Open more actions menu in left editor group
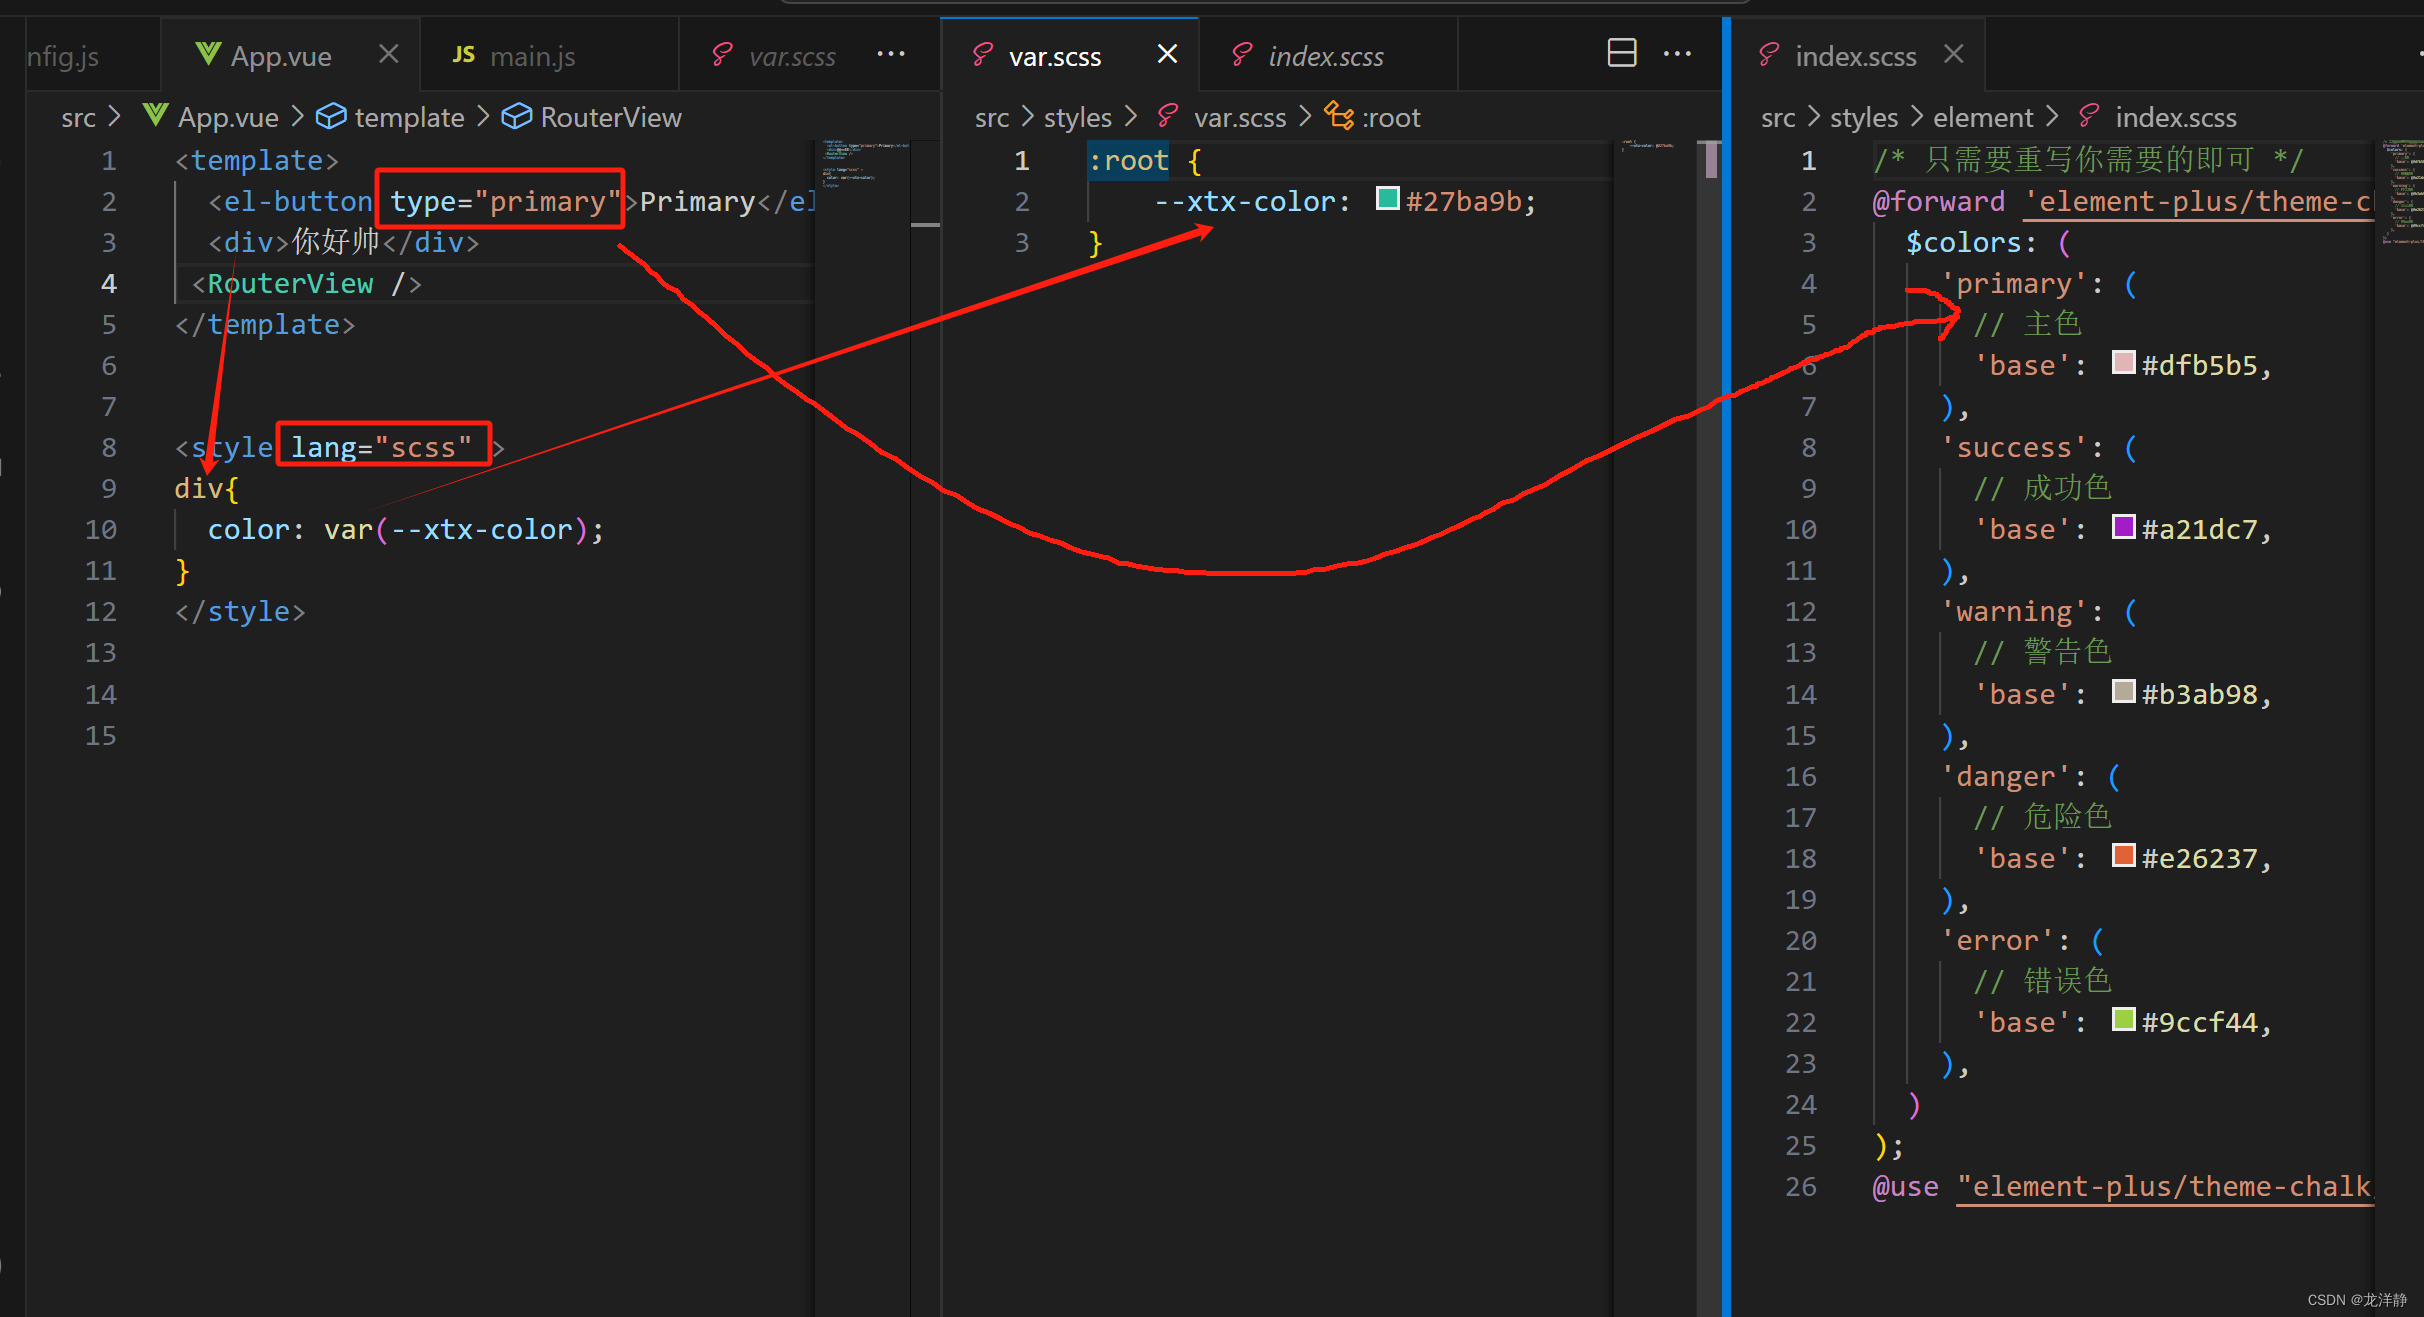 (x=890, y=54)
